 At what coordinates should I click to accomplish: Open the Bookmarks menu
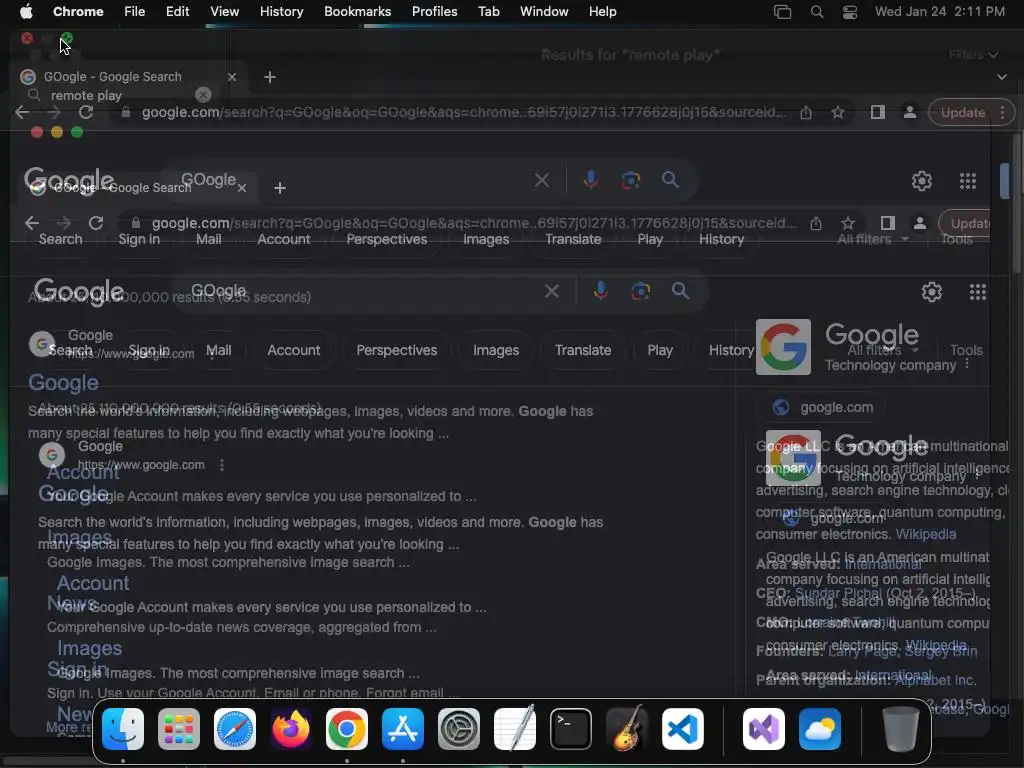pyautogui.click(x=357, y=12)
